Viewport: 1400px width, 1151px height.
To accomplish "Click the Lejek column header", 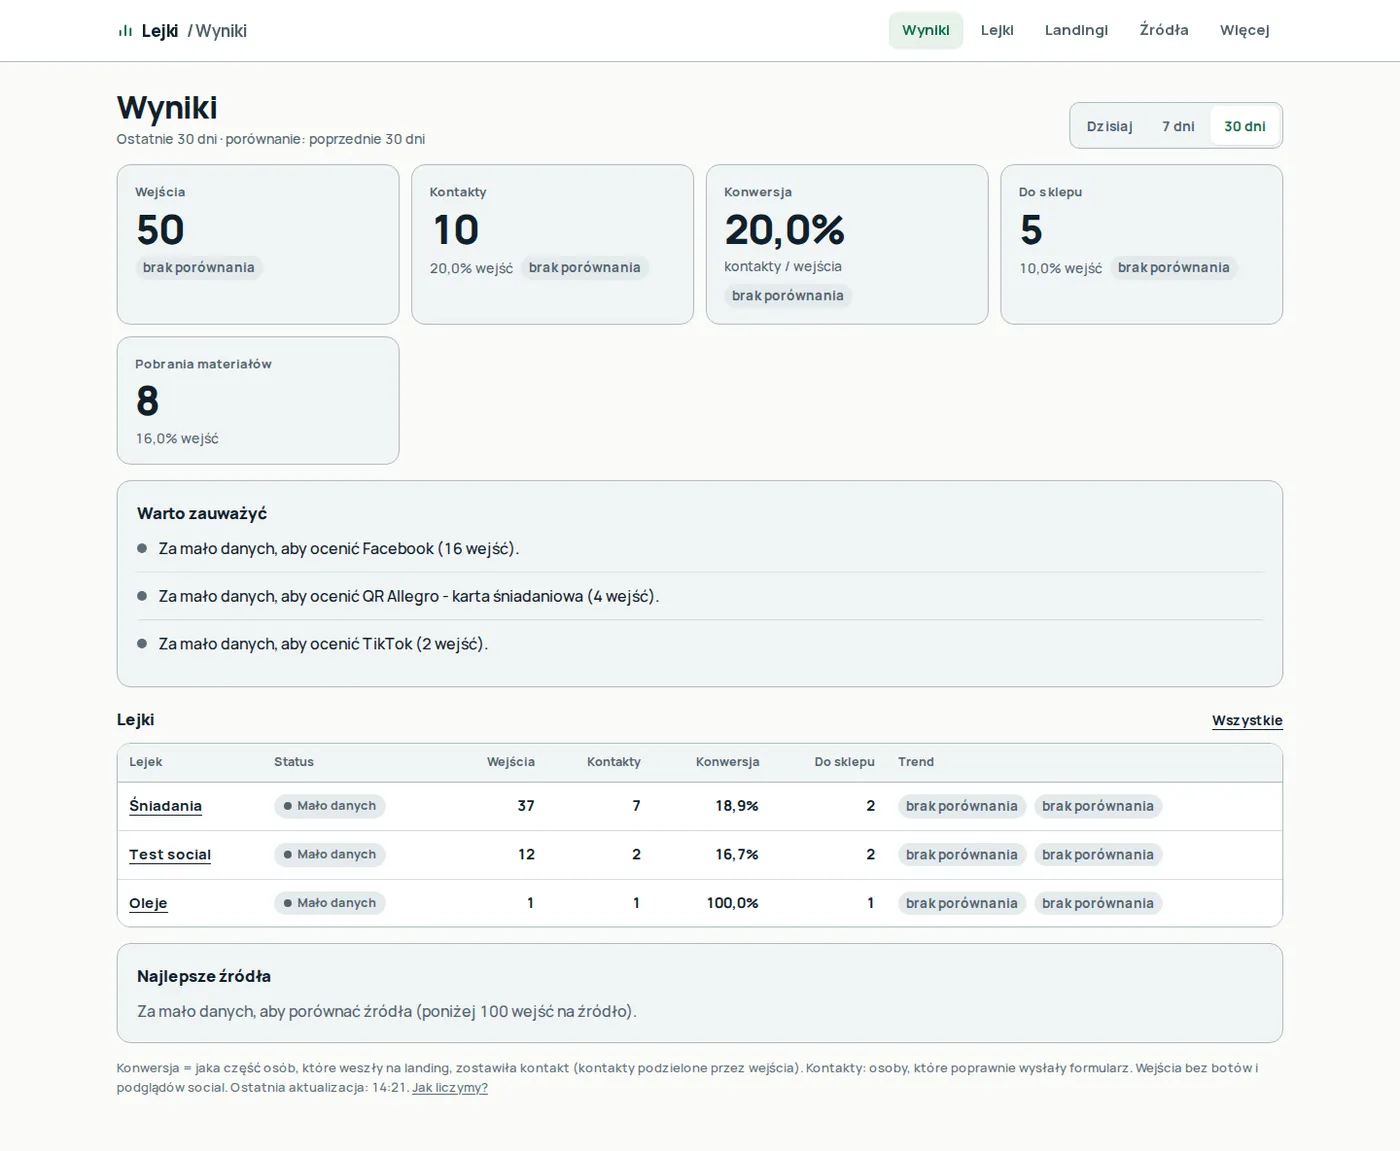I will coord(146,762).
